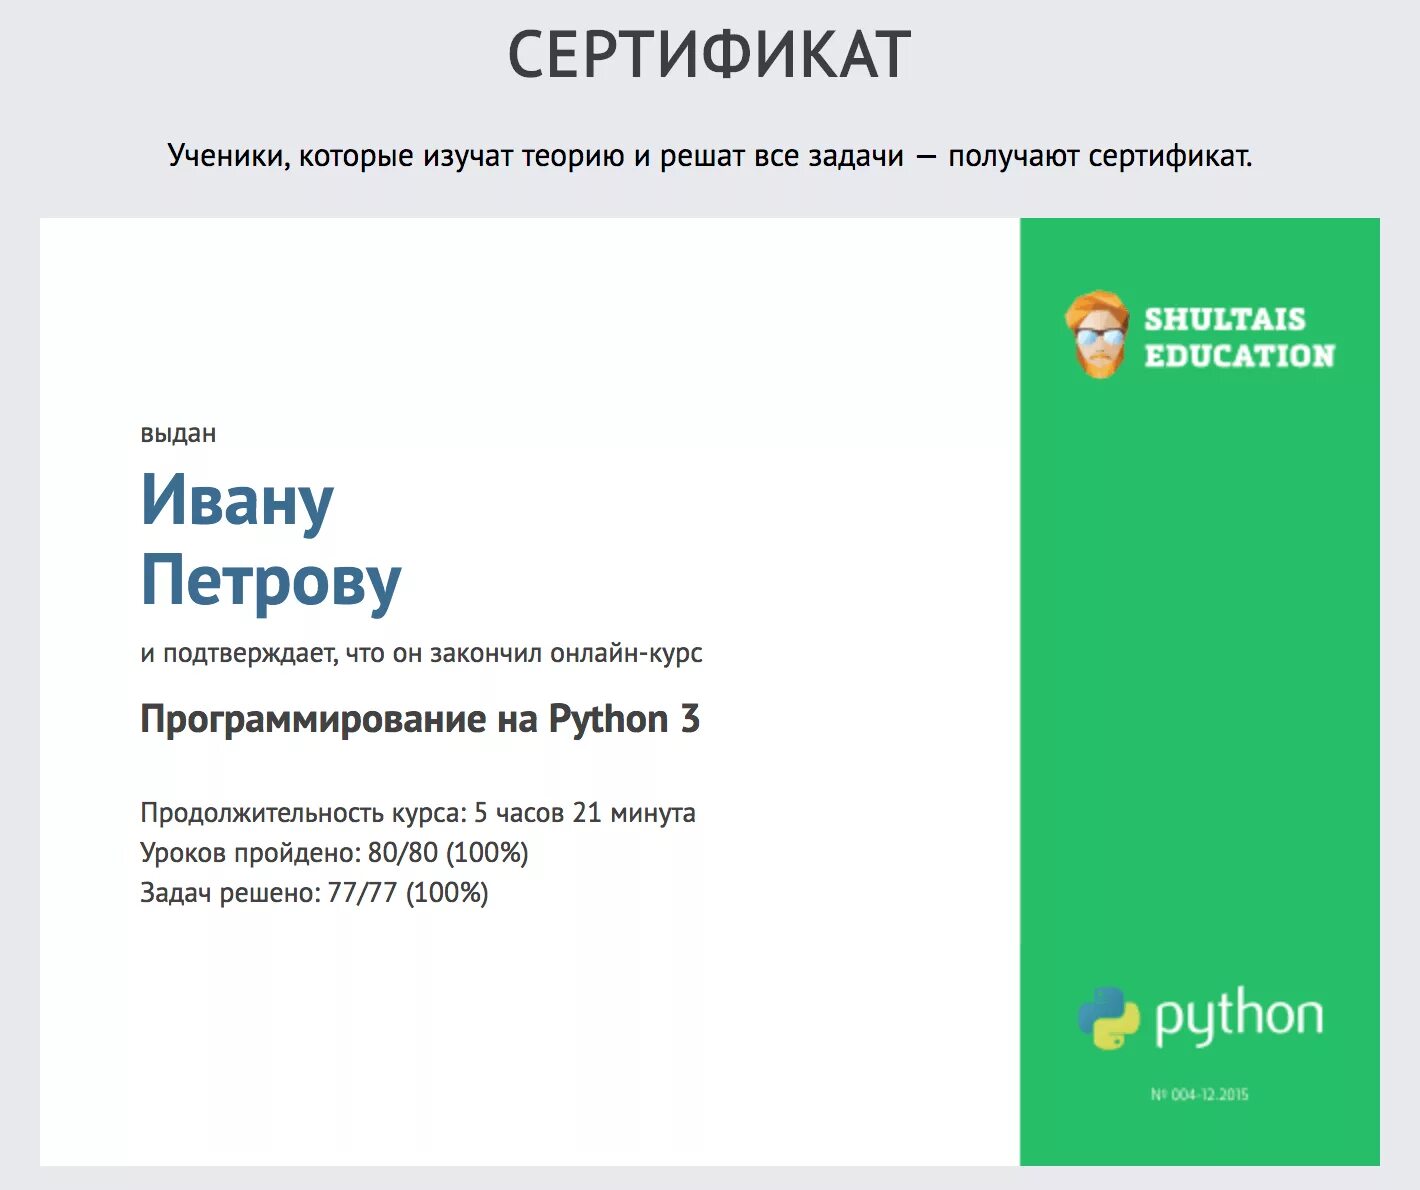The width and height of the screenshot is (1420, 1190).
Task: Click the Python snake logo icon
Action: (1109, 1018)
